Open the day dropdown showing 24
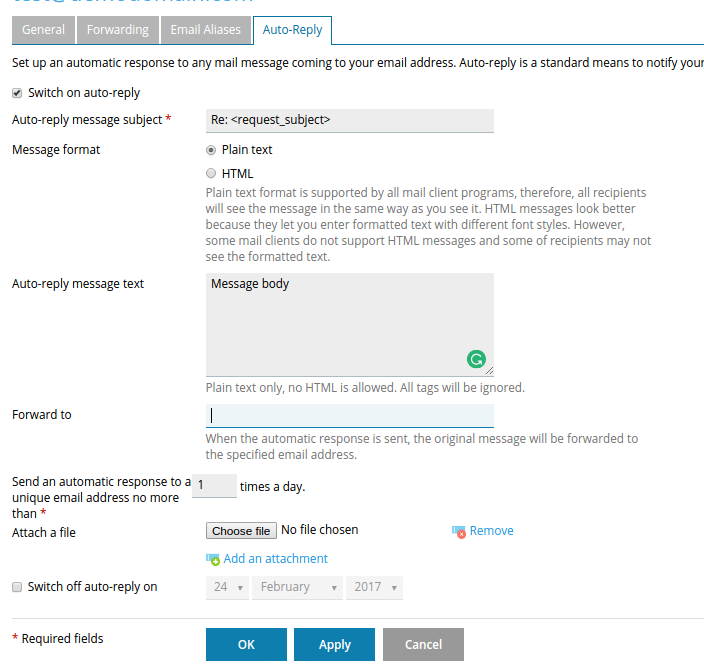Screen dimensions: 704x667 227,588
